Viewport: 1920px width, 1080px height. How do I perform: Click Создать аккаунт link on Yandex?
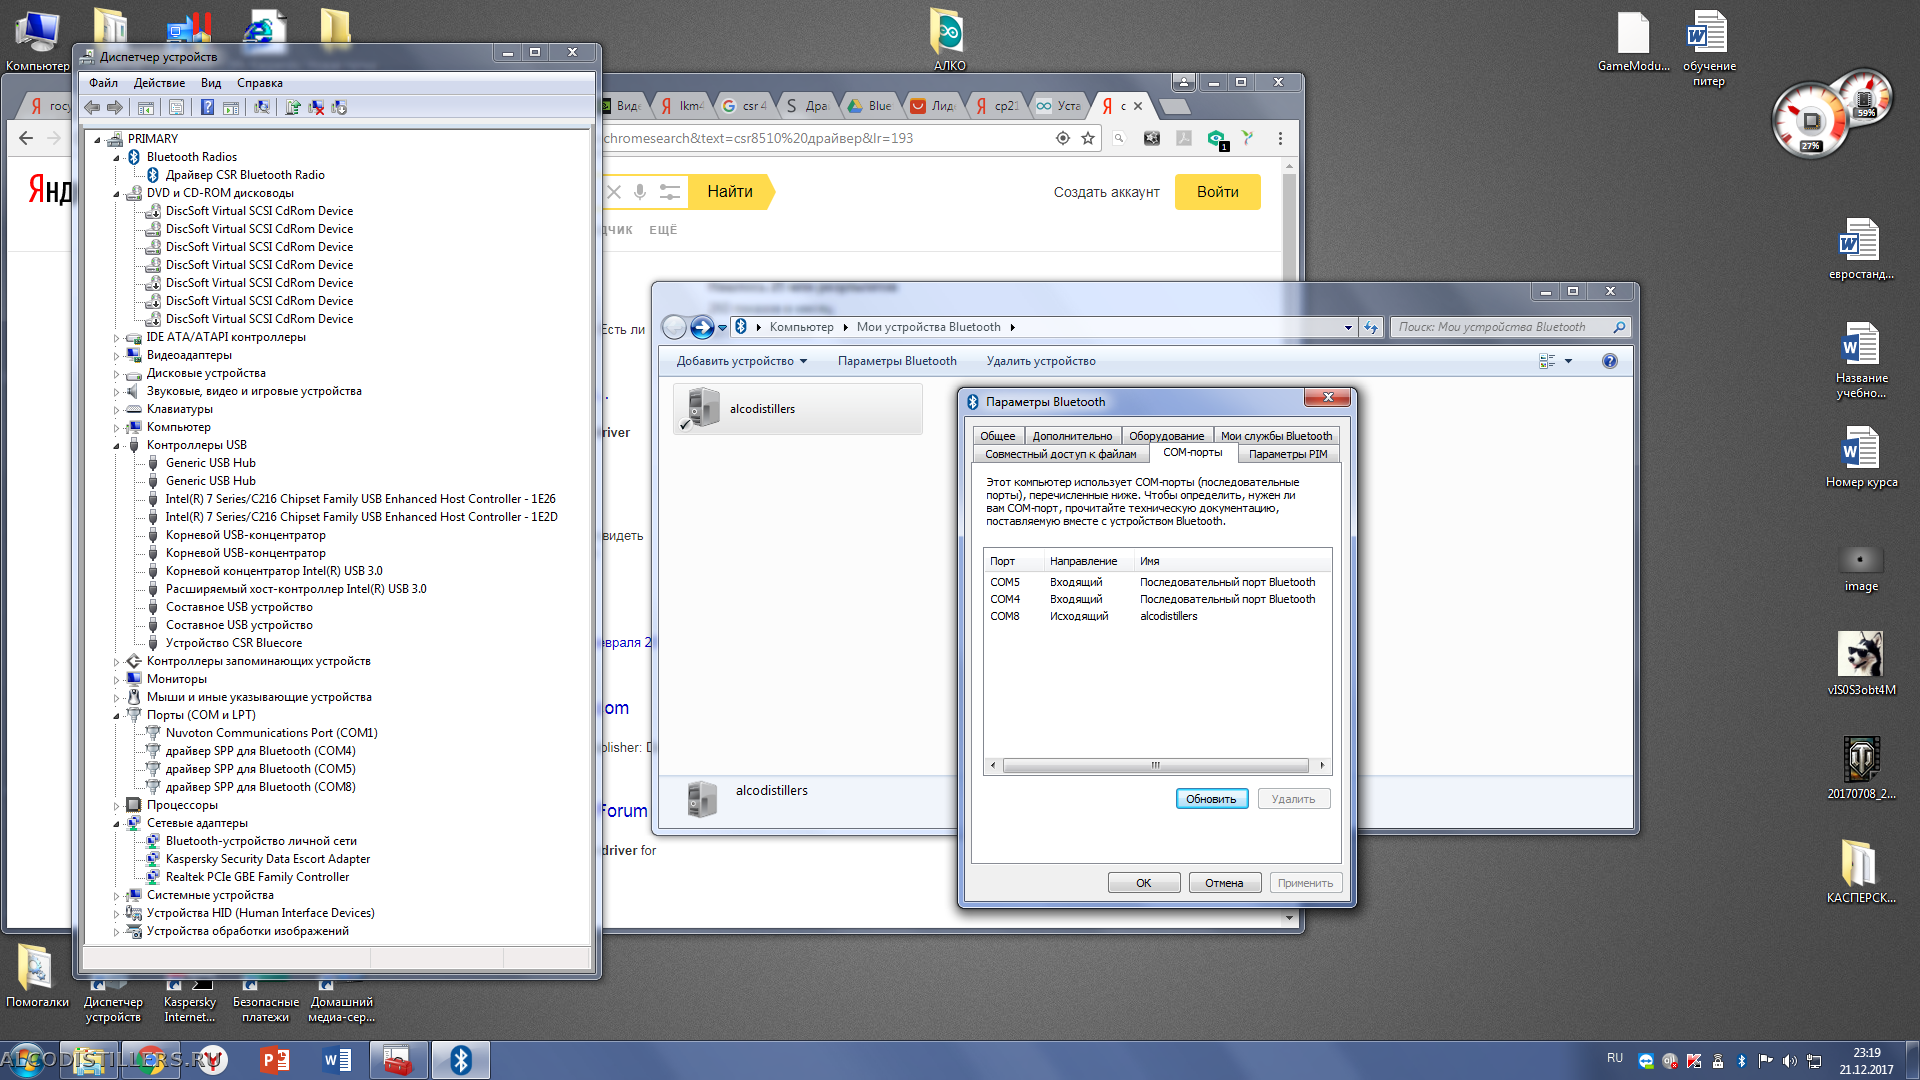click(x=1106, y=192)
